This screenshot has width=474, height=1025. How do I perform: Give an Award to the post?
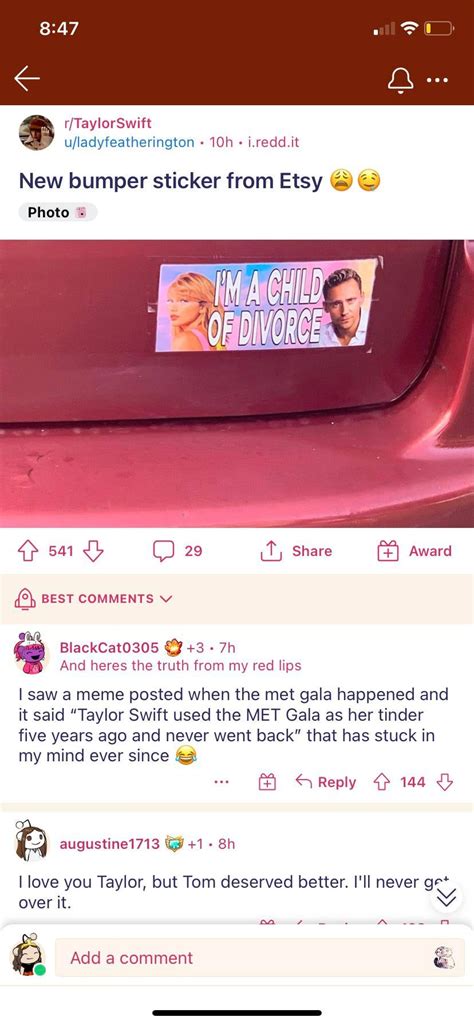pos(414,551)
